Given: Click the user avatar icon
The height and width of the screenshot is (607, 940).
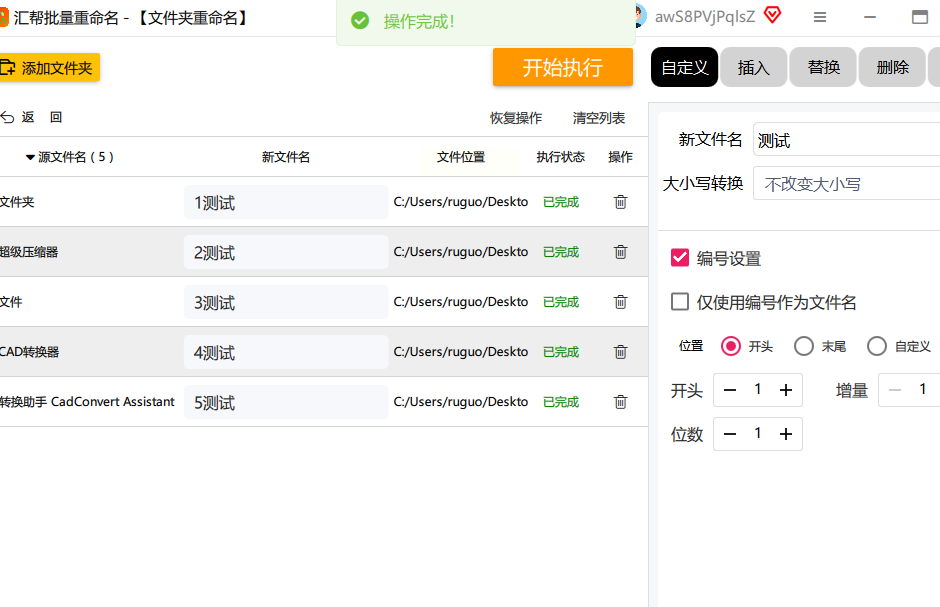Looking at the screenshot, I should coord(640,16).
